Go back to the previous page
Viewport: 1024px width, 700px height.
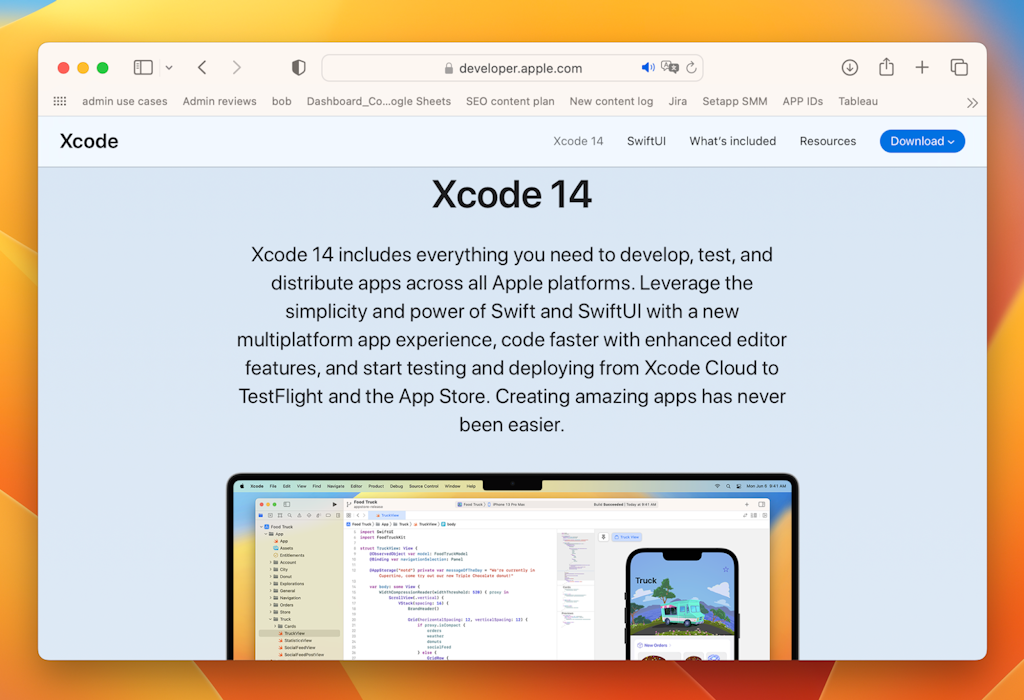coord(201,67)
